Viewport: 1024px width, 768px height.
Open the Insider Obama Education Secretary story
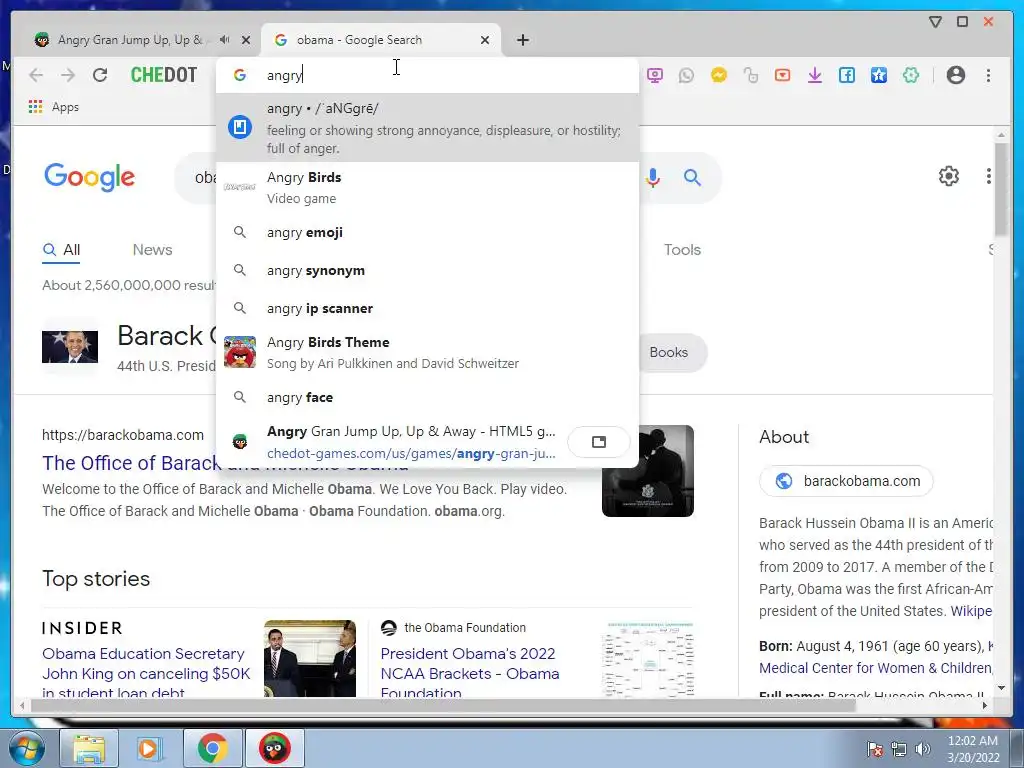(146, 673)
